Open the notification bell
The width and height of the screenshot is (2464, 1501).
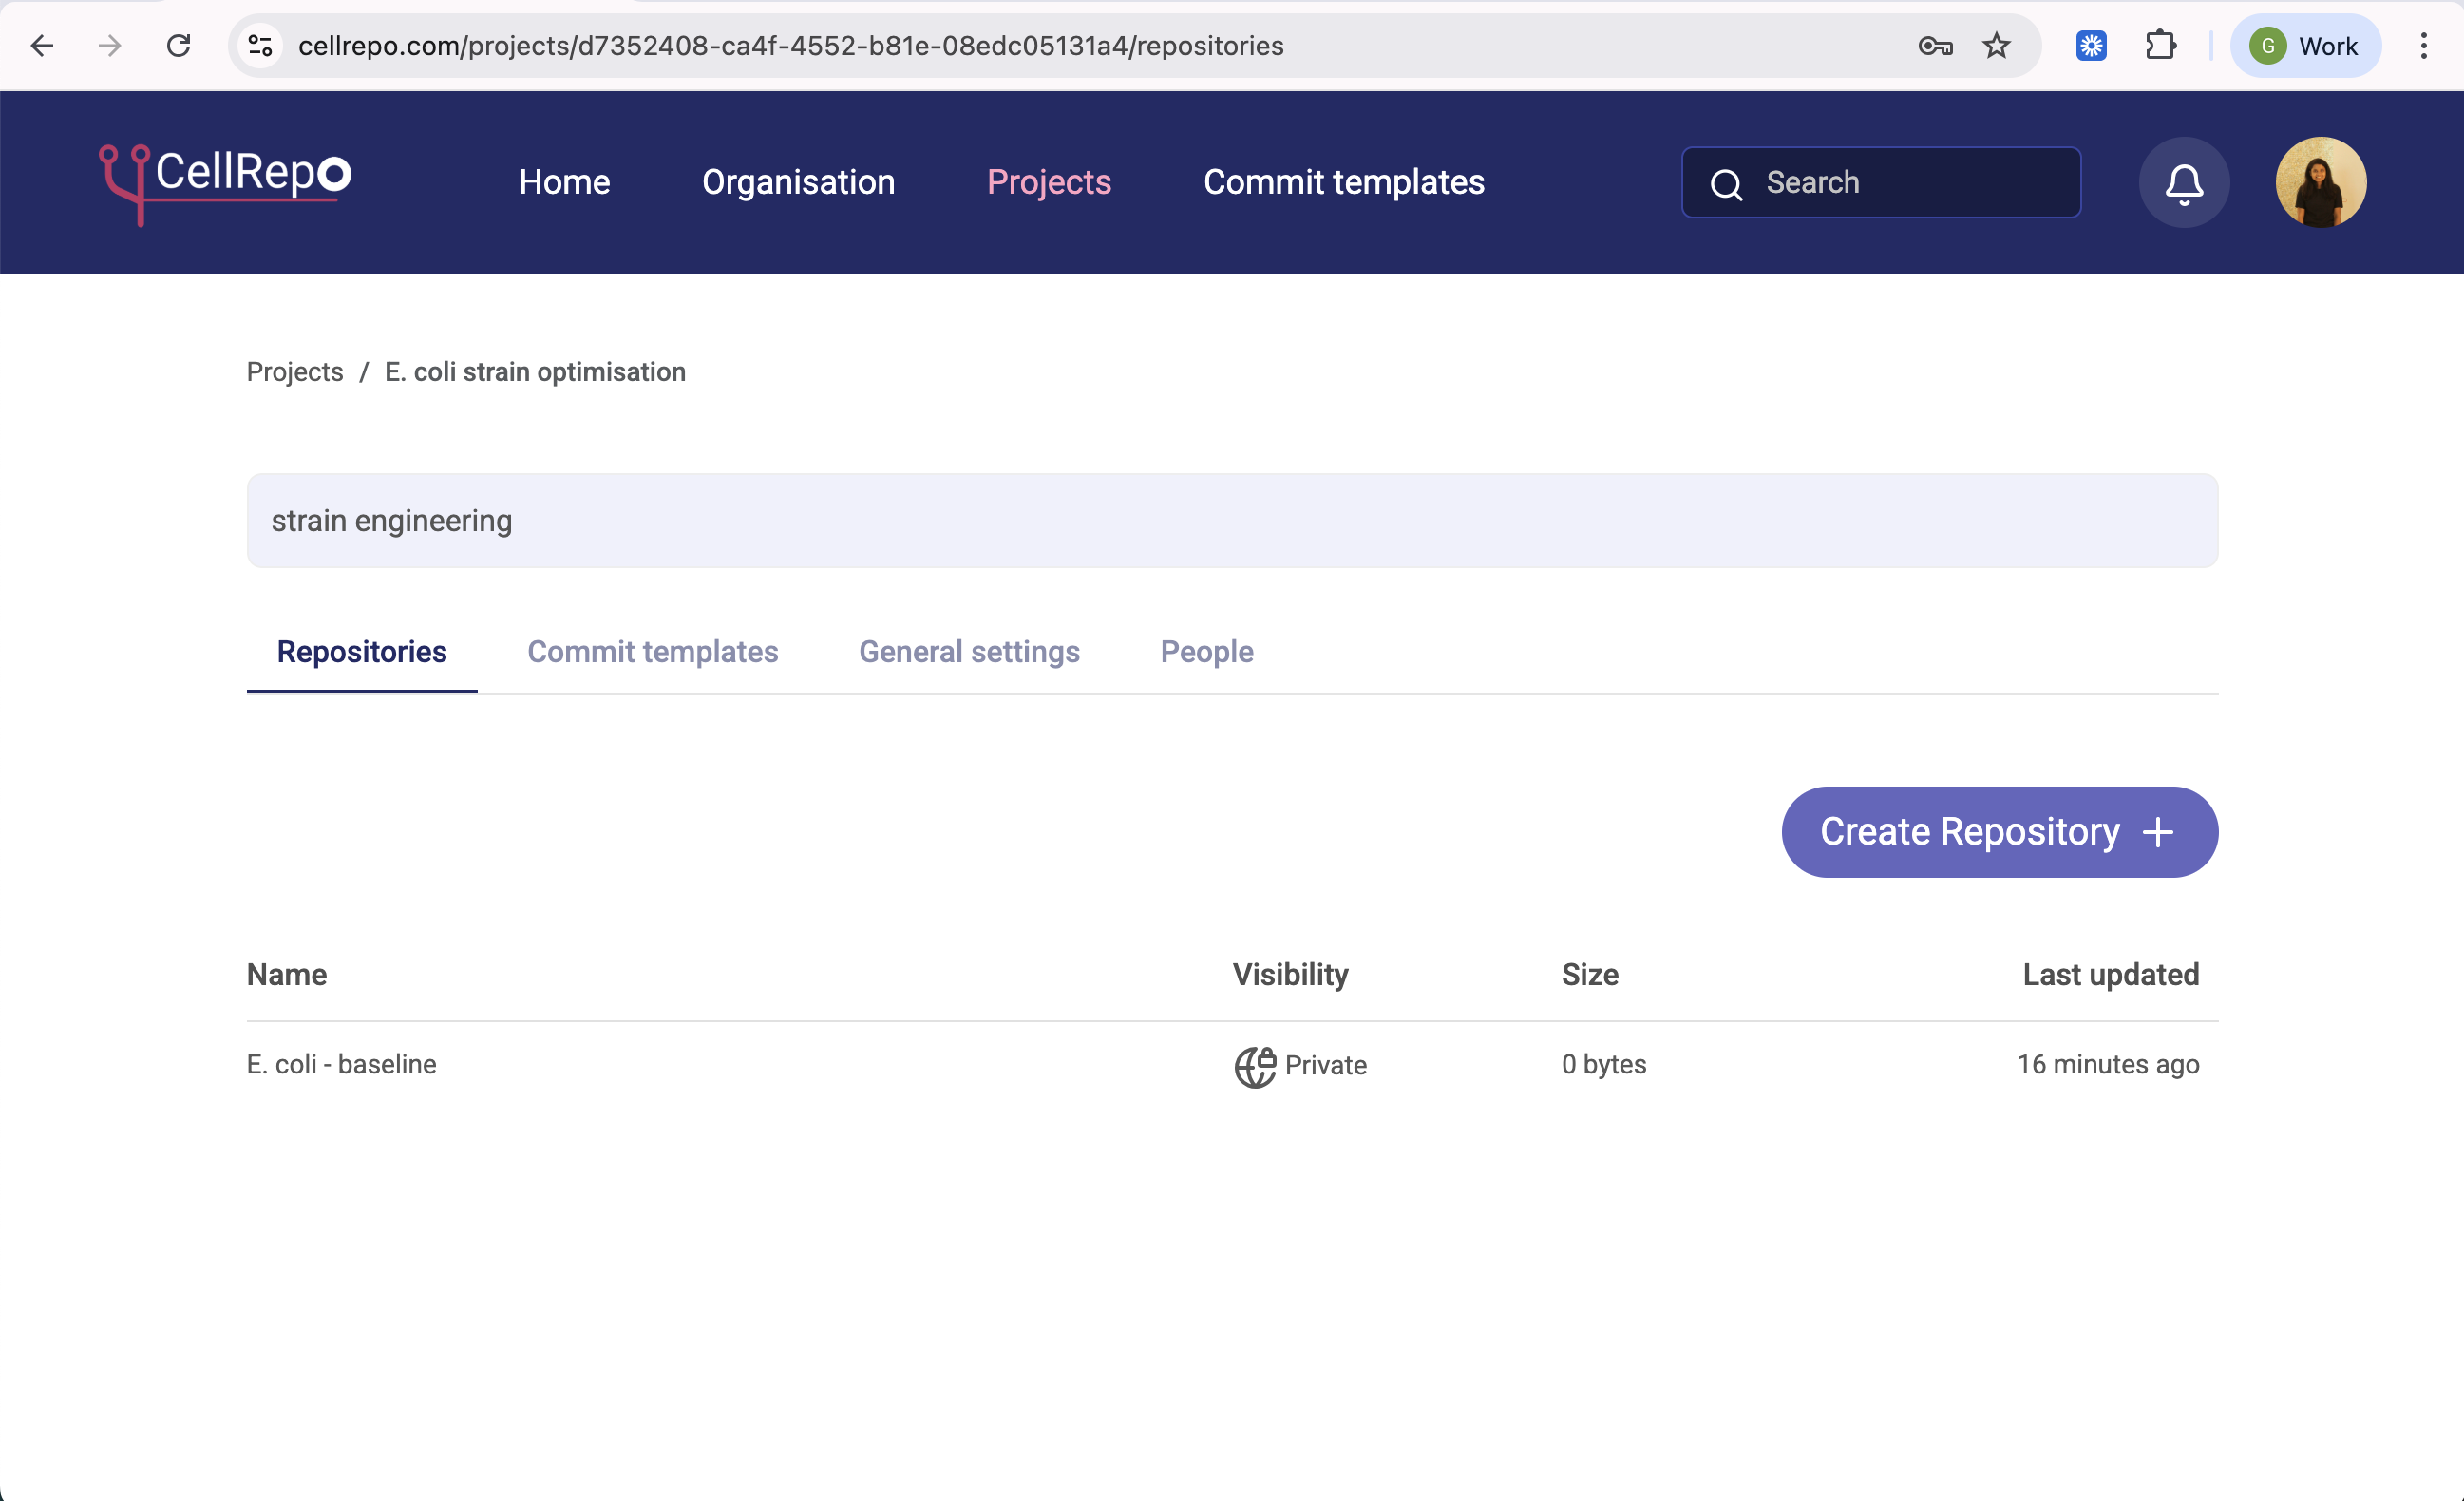point(2184,182)
